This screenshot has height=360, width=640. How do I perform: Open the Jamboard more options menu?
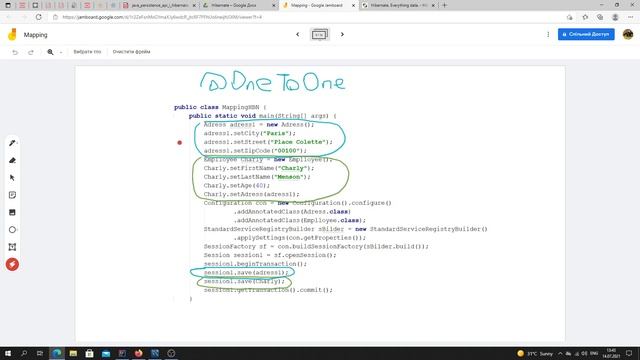548,35
